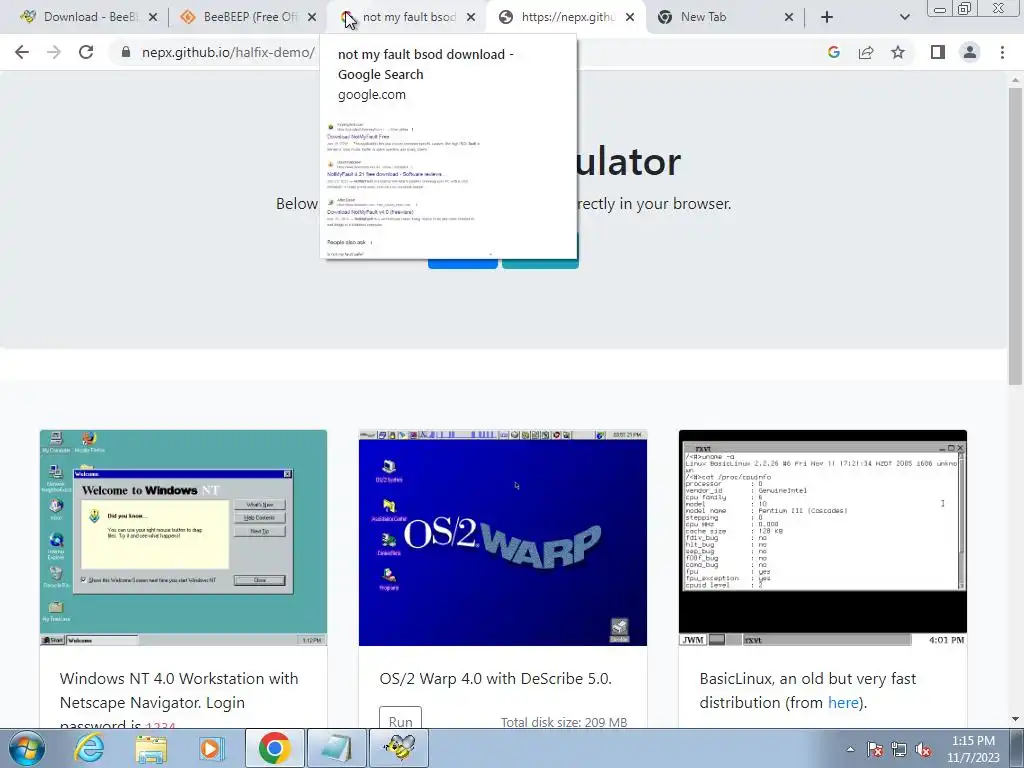Open the Windows Start menu

click(x=27, y=748)
